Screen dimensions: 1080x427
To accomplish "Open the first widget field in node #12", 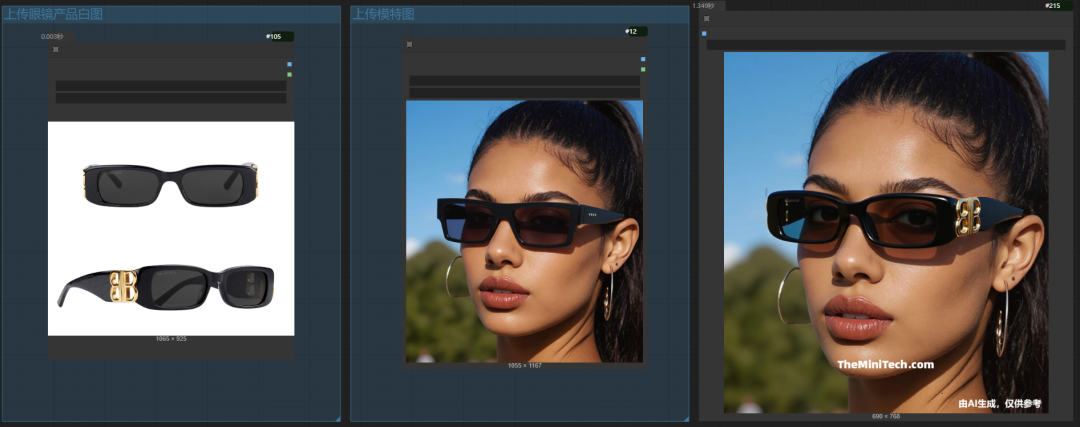I will pyautogui.click(x=525, y=80).
